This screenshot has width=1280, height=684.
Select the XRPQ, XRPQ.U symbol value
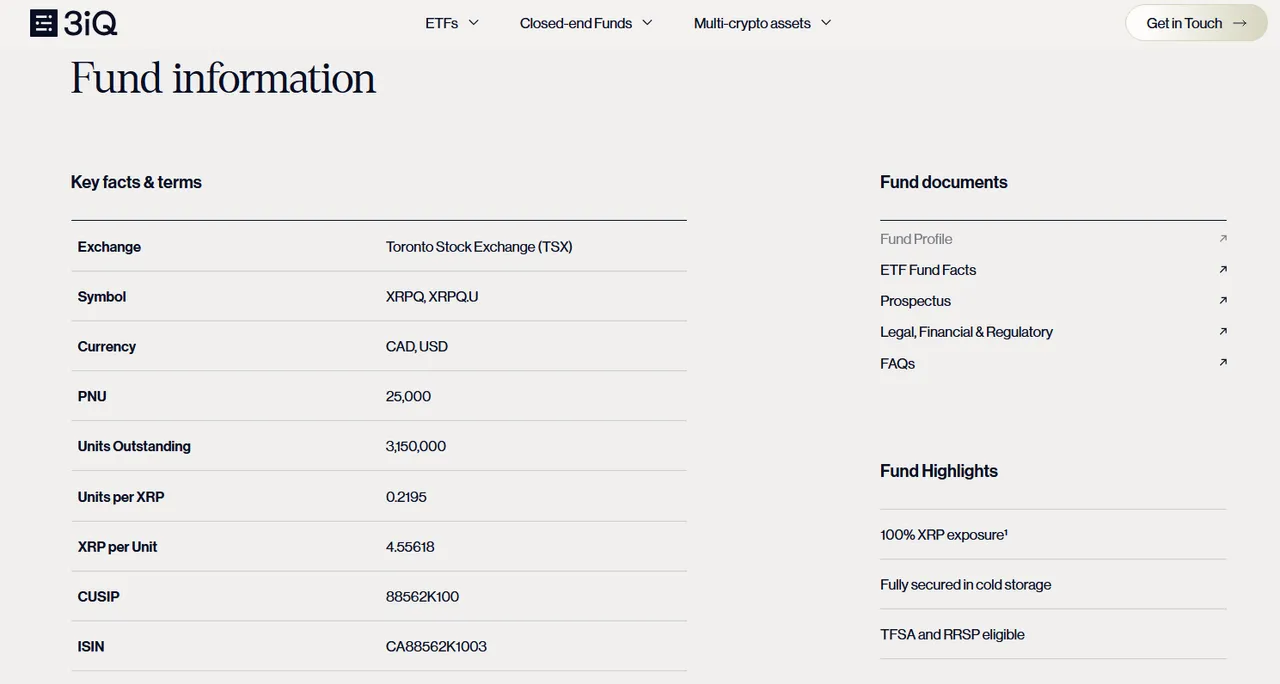click(432, 297)
